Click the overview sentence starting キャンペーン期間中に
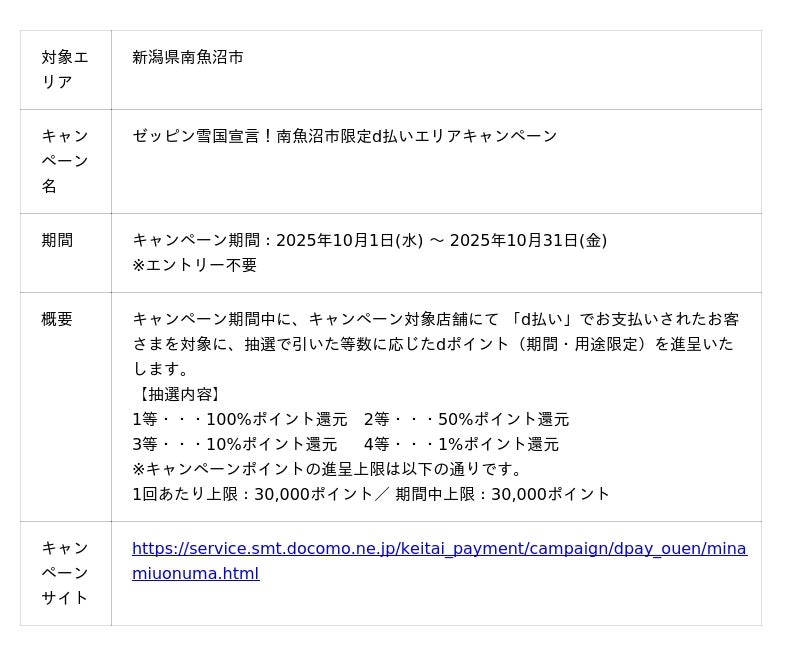The width and height of the screenshot is (800, 656). 435,320
